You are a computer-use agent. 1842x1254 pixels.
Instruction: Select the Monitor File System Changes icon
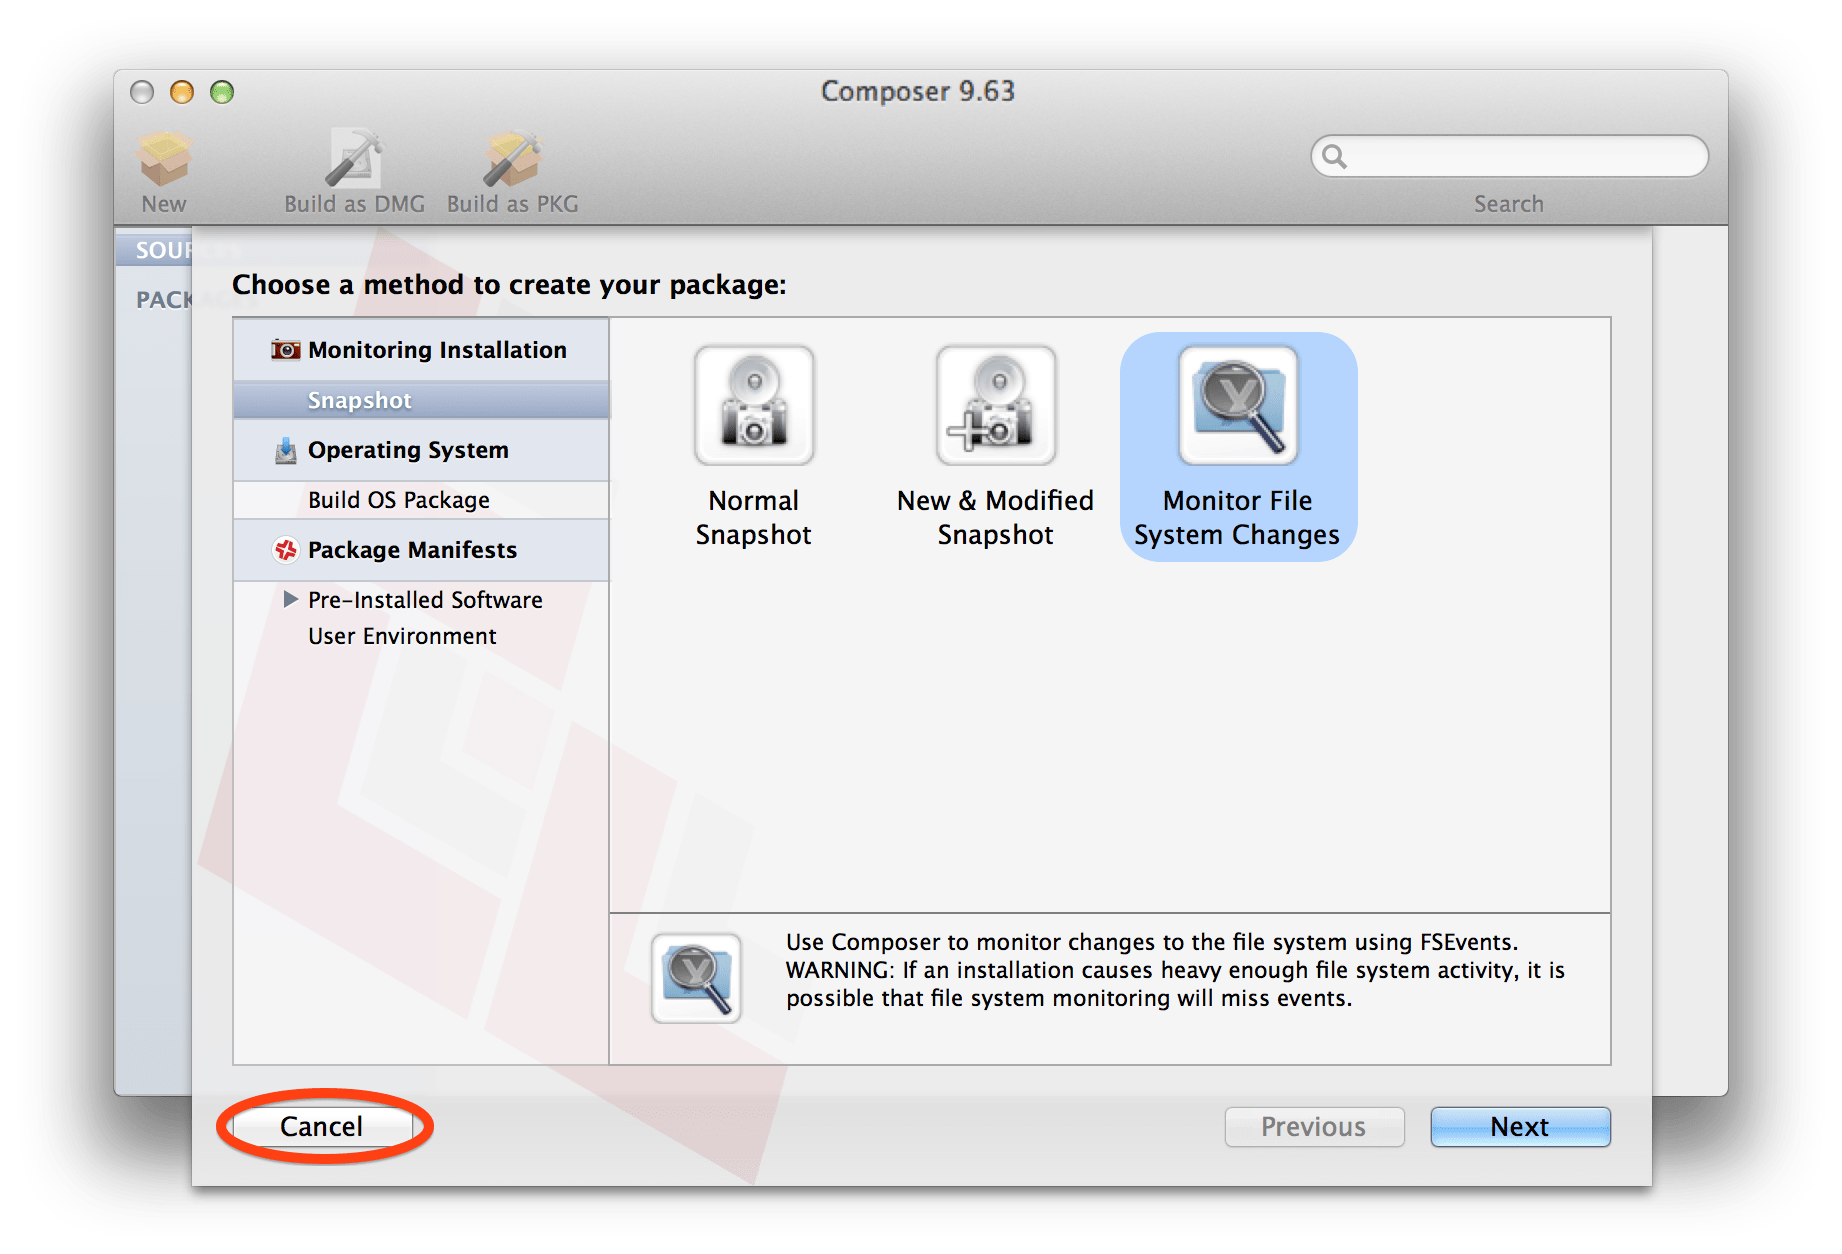coord(1238,406)
